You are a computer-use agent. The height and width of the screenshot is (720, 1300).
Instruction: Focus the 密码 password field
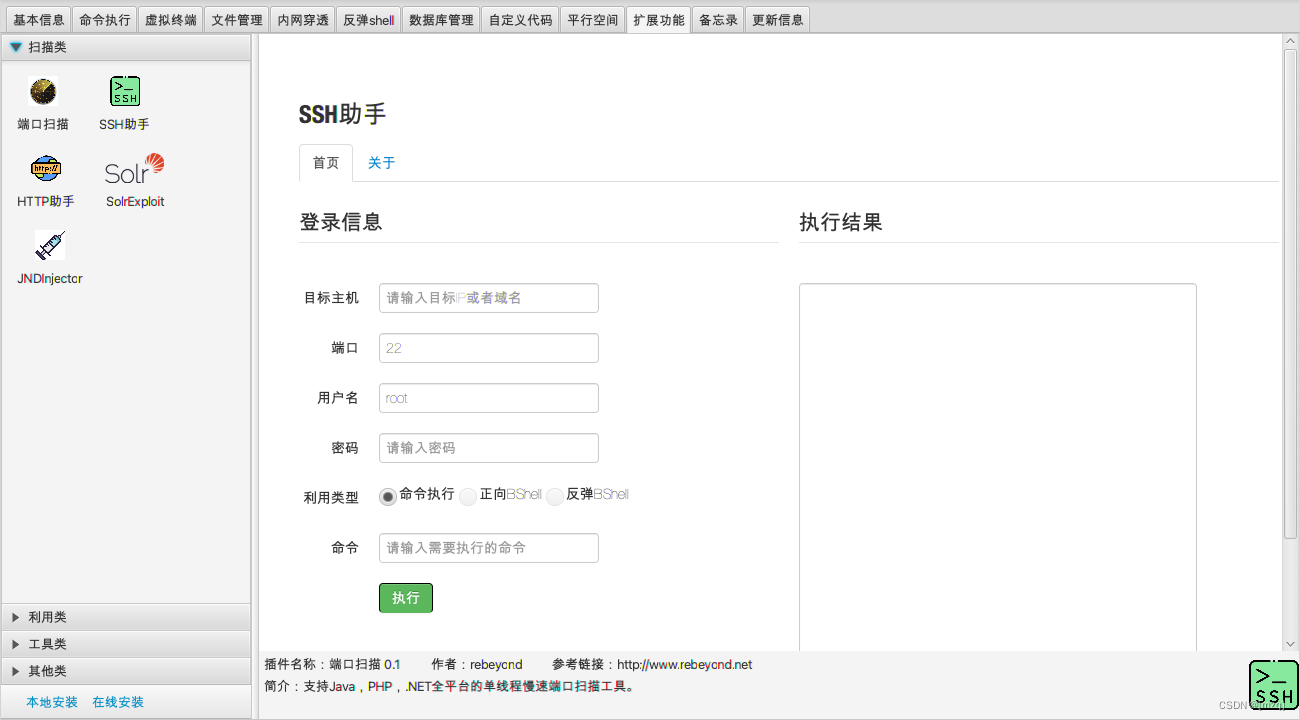pyautogui.click(x=489, y=448)
